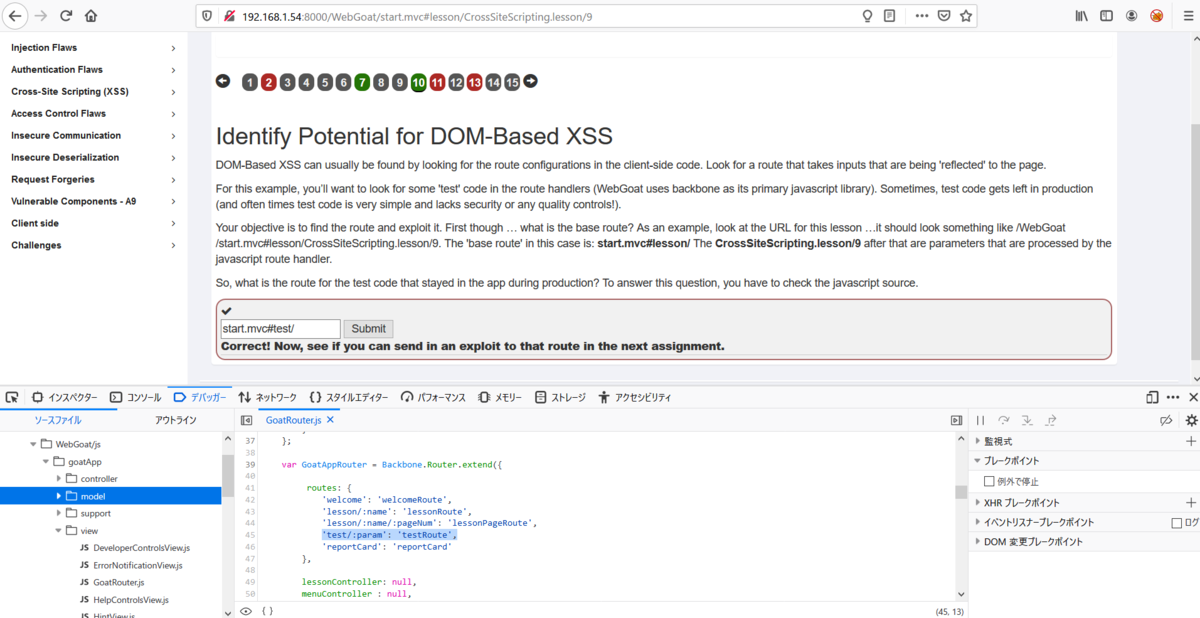Toggle reader view icon in address bar

[x=889, y=16]
